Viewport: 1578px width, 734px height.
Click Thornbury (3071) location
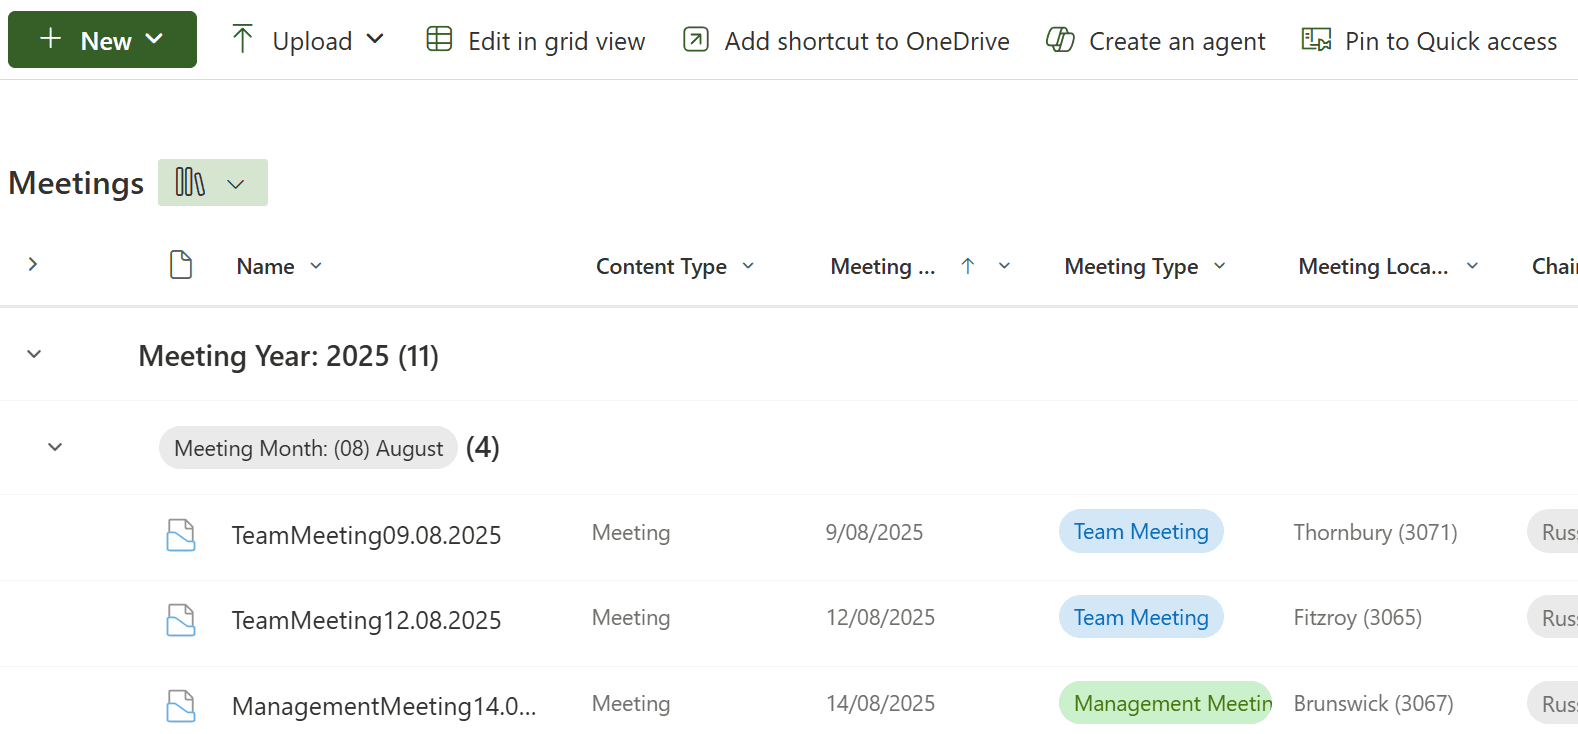click(1375, 532)
